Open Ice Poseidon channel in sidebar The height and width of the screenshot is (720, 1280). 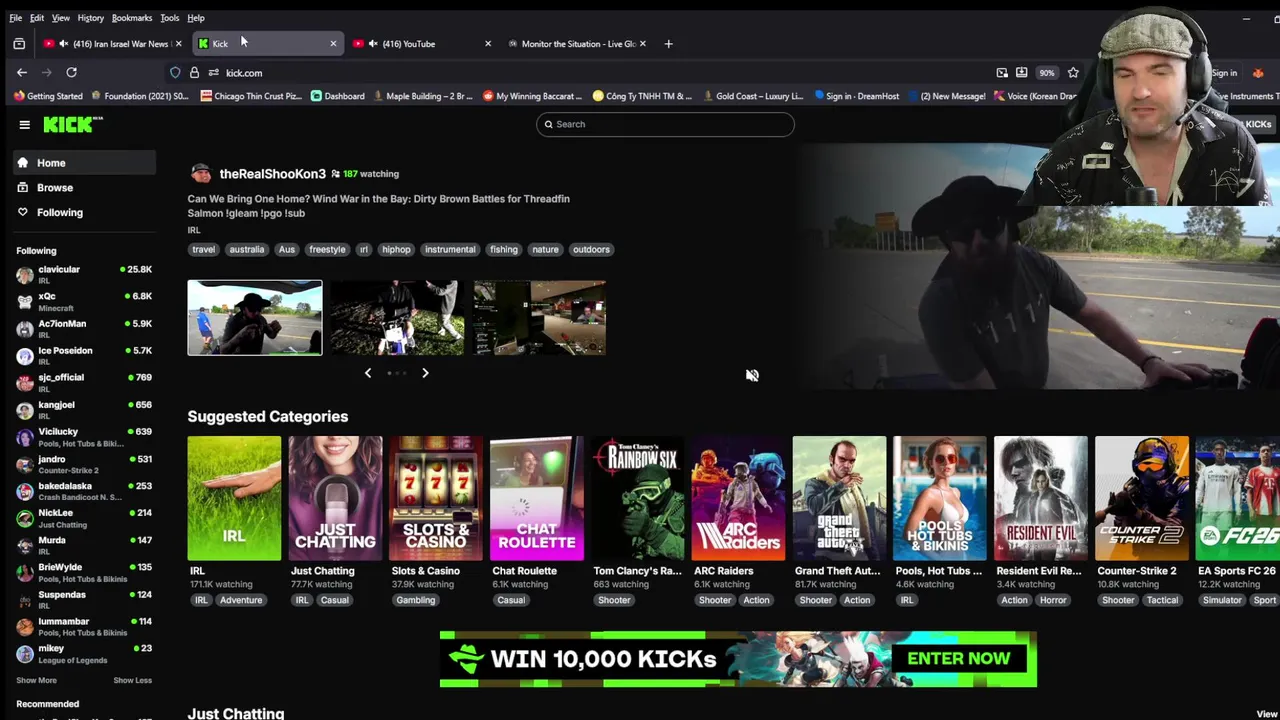(84, 355)
